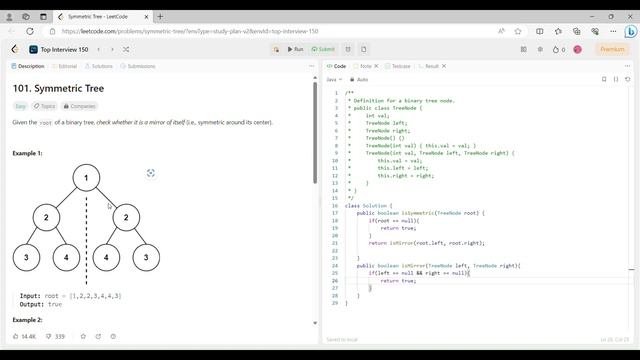This screenshot has height=360, width=640.
Task: Switch to the Editorial tab
Action: pos(64,66)
